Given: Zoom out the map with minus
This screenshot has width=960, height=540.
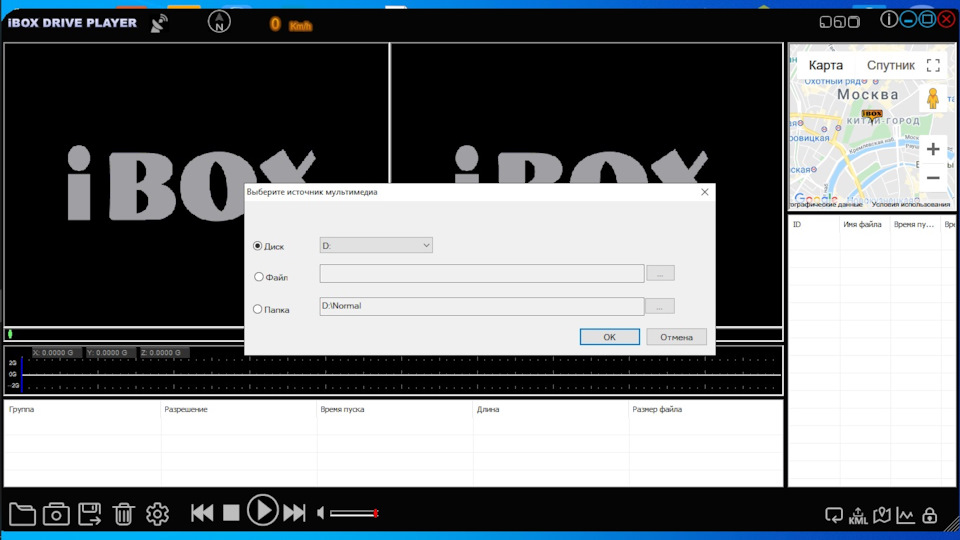Looking at the screenshot, I should pyautogui.click(x=932, y=178).
